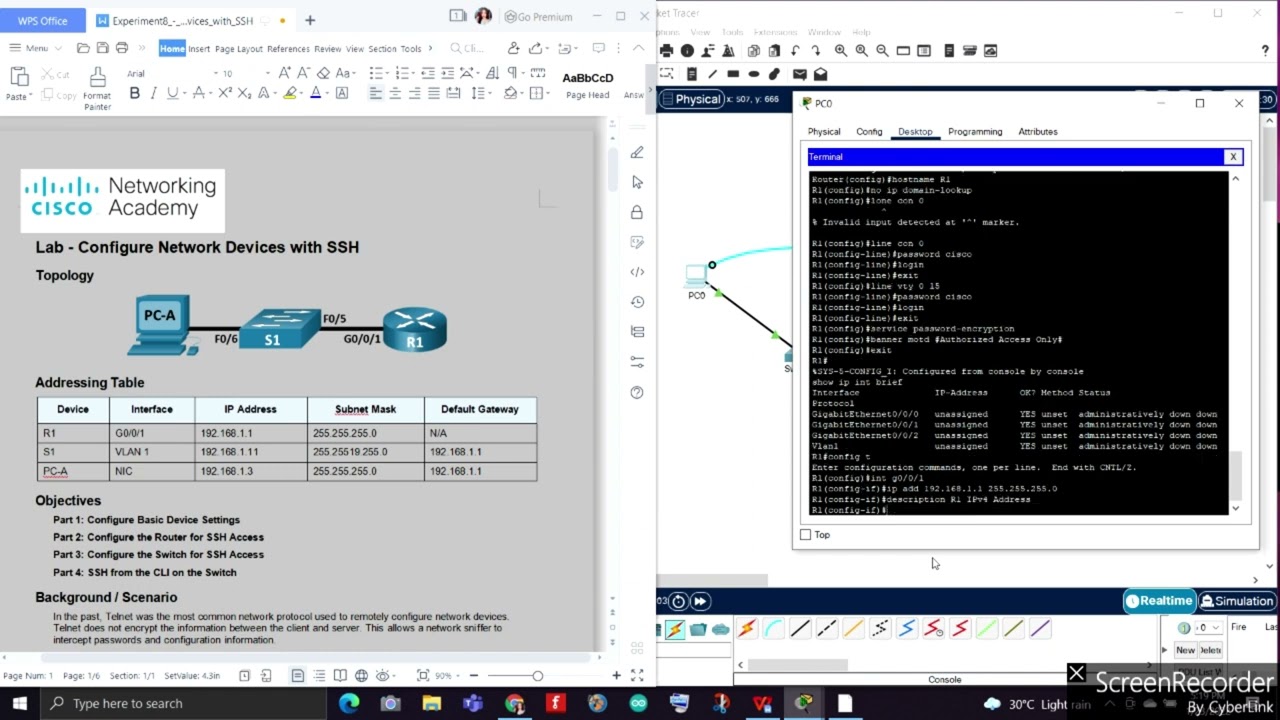Screen dimensions: 1280x720
Task: Switch to PC0 Attributes tab
Action: point(1038,131)
